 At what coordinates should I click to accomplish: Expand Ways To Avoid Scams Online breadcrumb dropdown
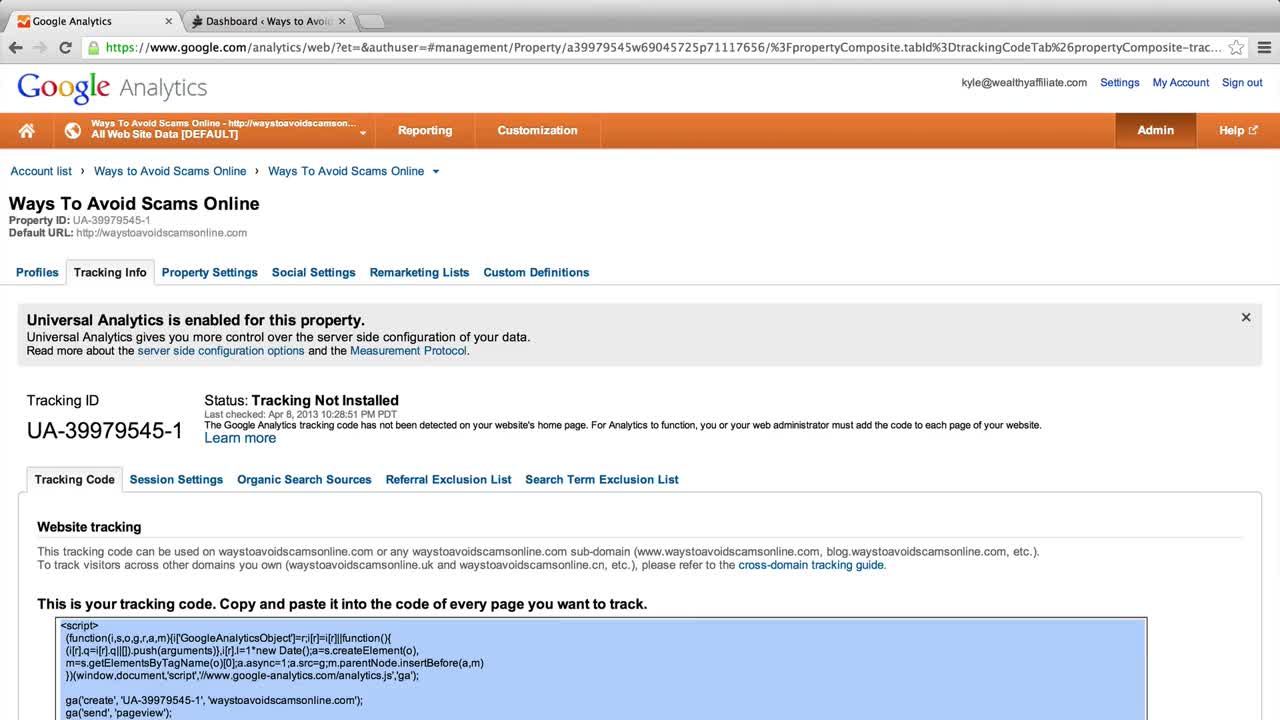(435, 171)
